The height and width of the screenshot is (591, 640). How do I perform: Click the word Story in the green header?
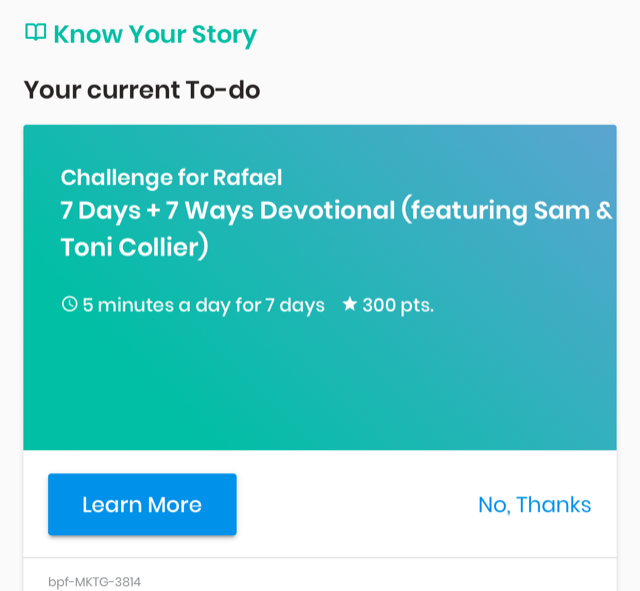point(226,35)
